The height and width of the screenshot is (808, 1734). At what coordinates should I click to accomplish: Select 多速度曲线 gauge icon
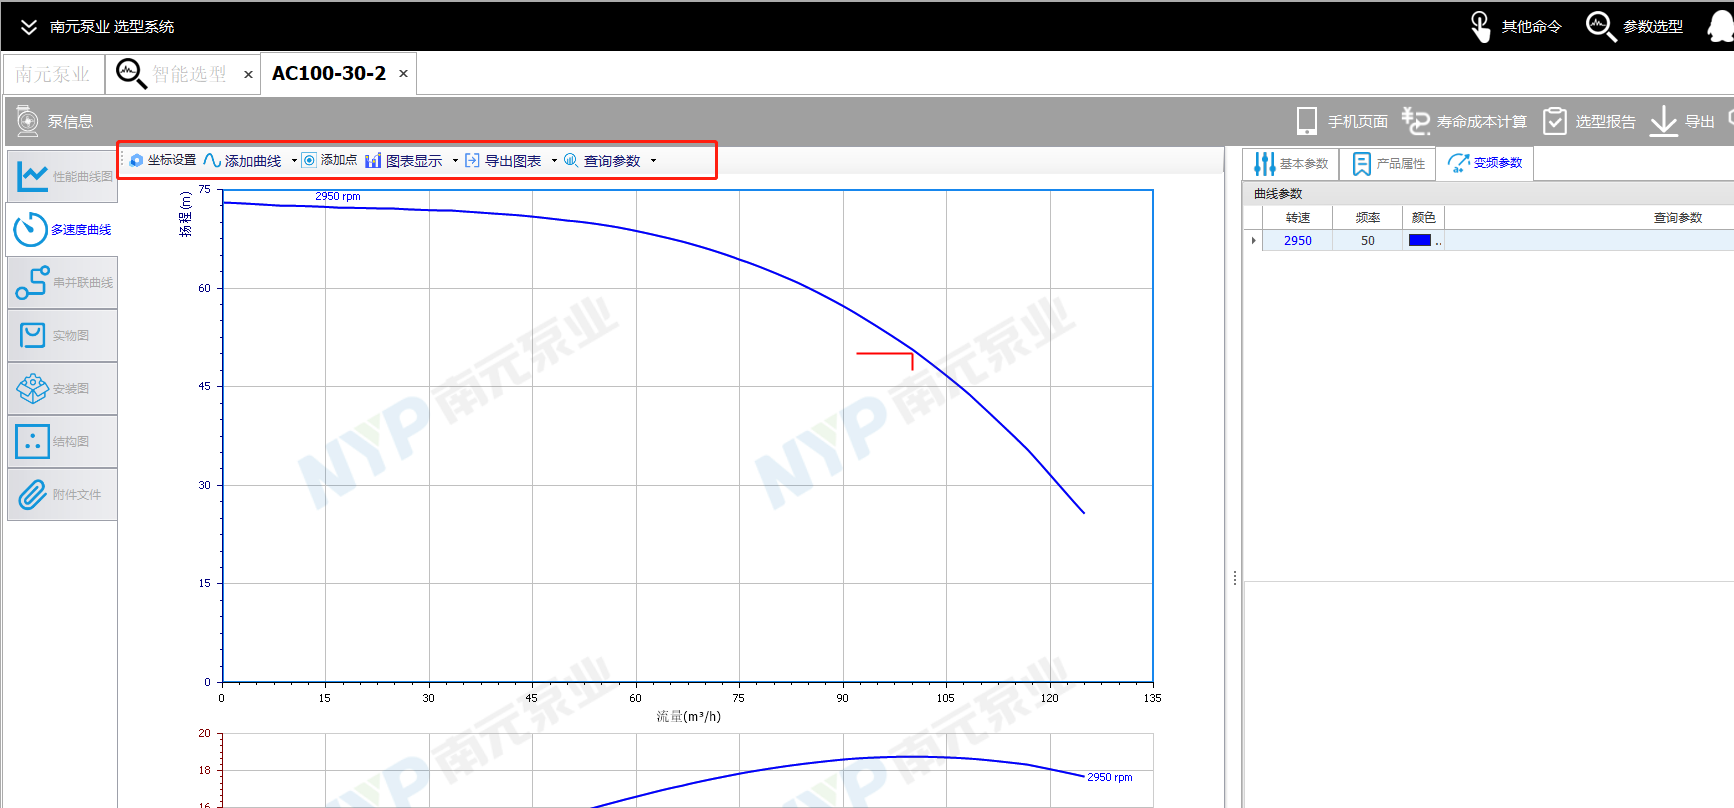click(x=30, y=229)
